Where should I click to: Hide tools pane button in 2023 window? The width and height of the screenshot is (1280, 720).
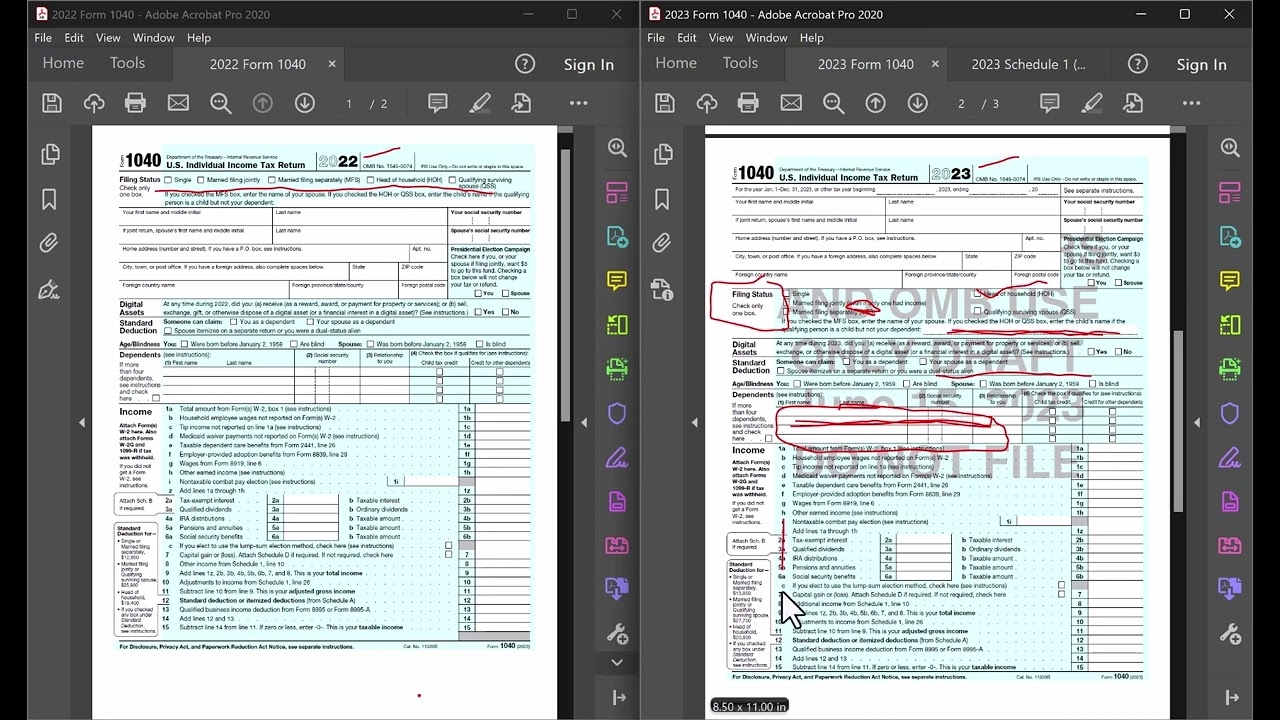pyautogui.click(x=1232, y=697)
